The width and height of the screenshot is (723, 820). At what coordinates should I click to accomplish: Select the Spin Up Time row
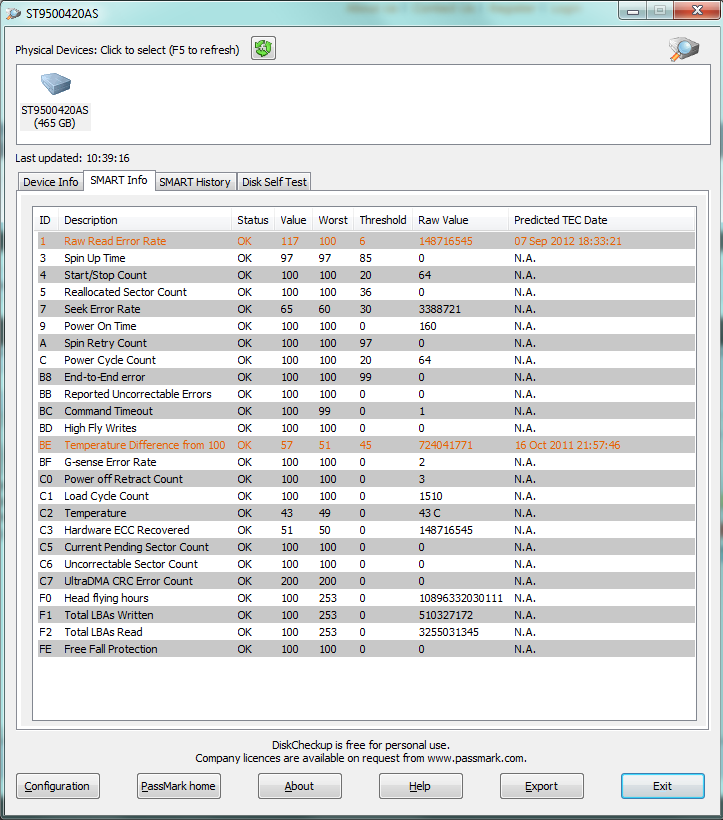[x=366, y=258]
